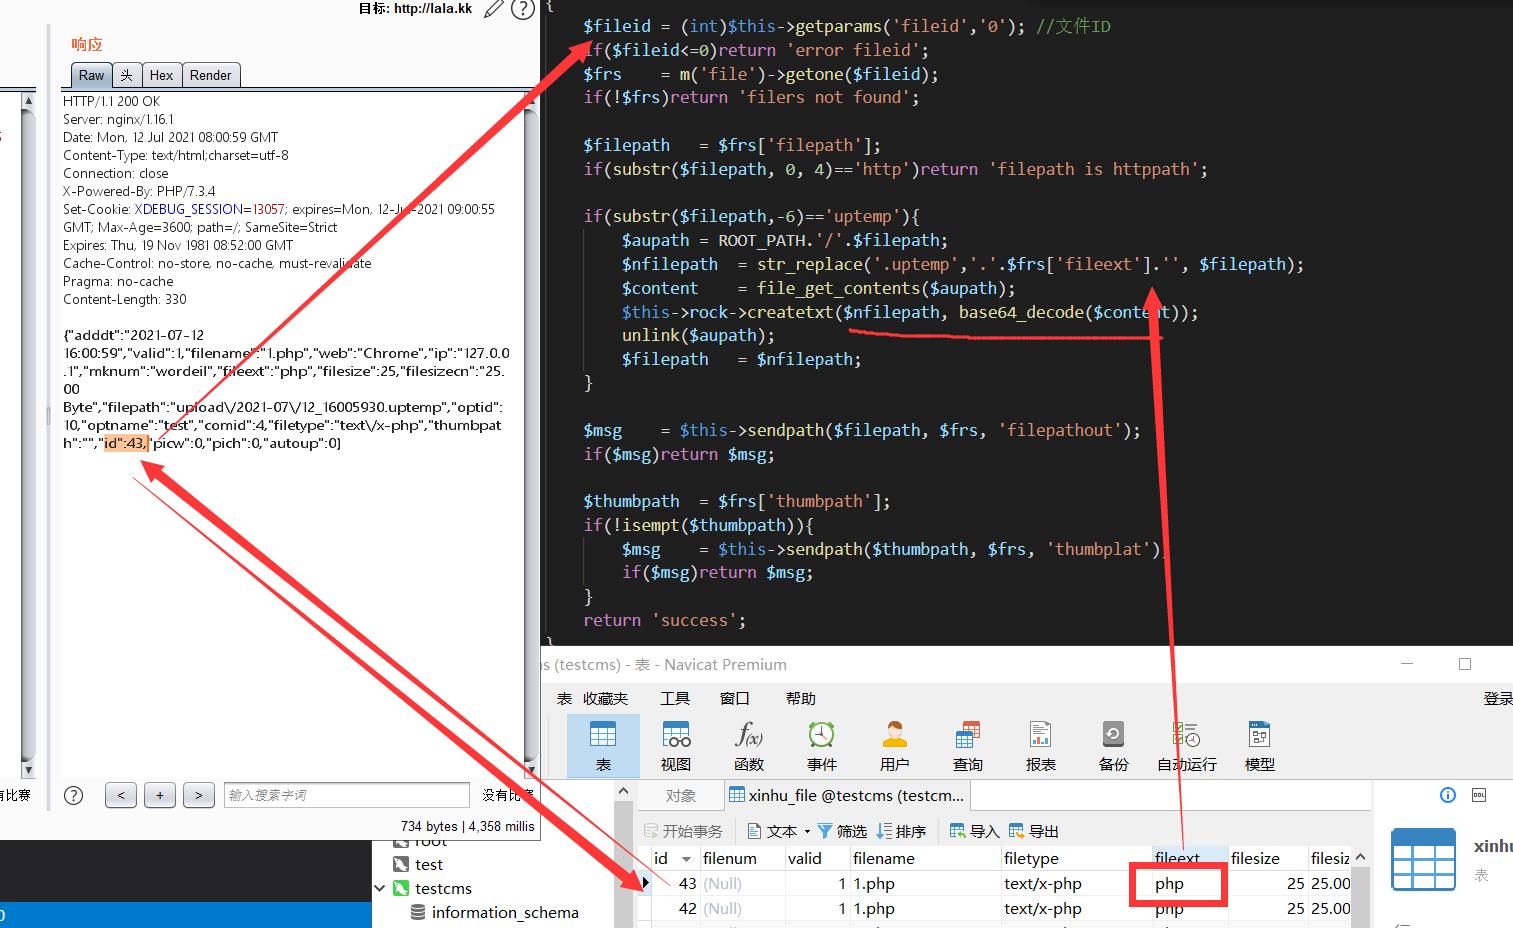Open the Automation (自动运行) tool in Navicat
The height and width of the screenshot is (928, 1513).
[x=1187, y=746]
